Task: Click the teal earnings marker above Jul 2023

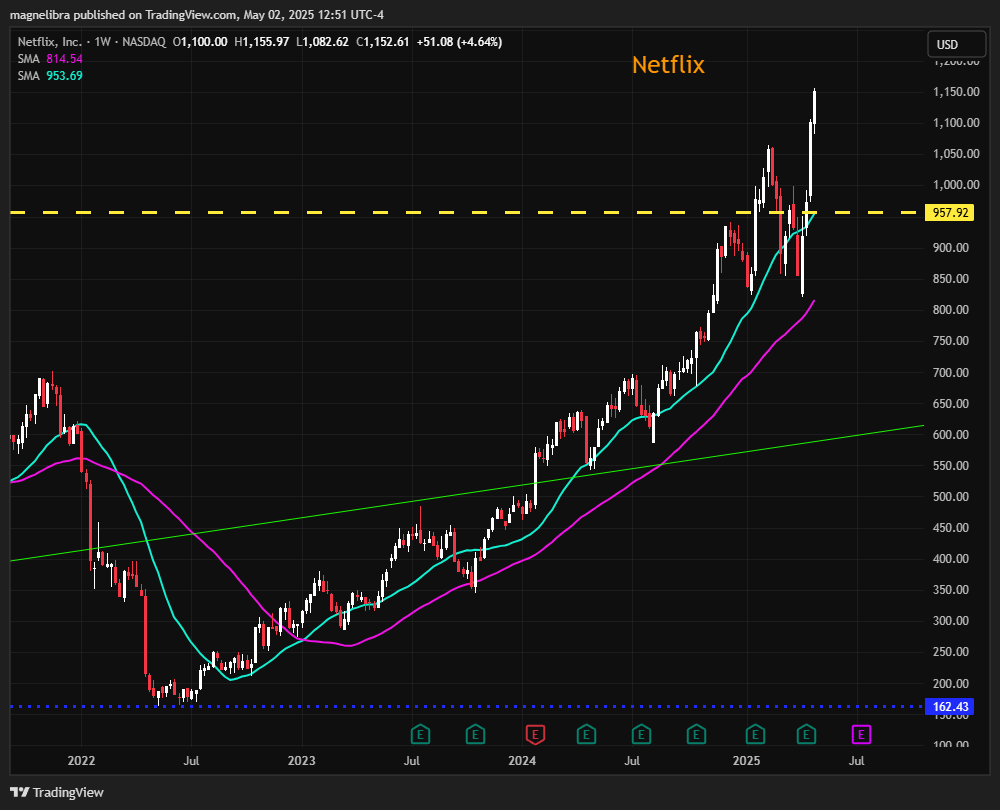Action: 420,735
